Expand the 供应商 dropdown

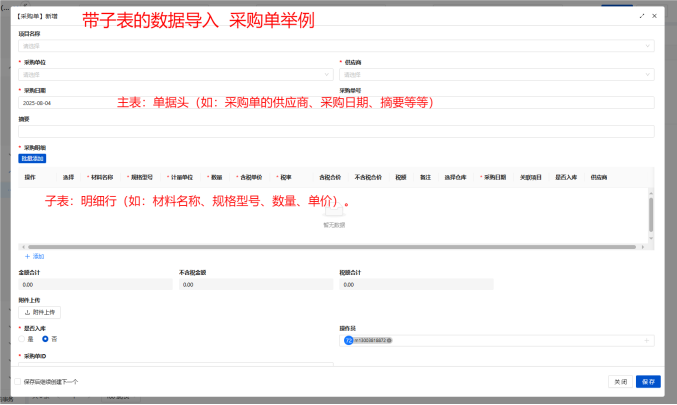(x=496, y=74)
